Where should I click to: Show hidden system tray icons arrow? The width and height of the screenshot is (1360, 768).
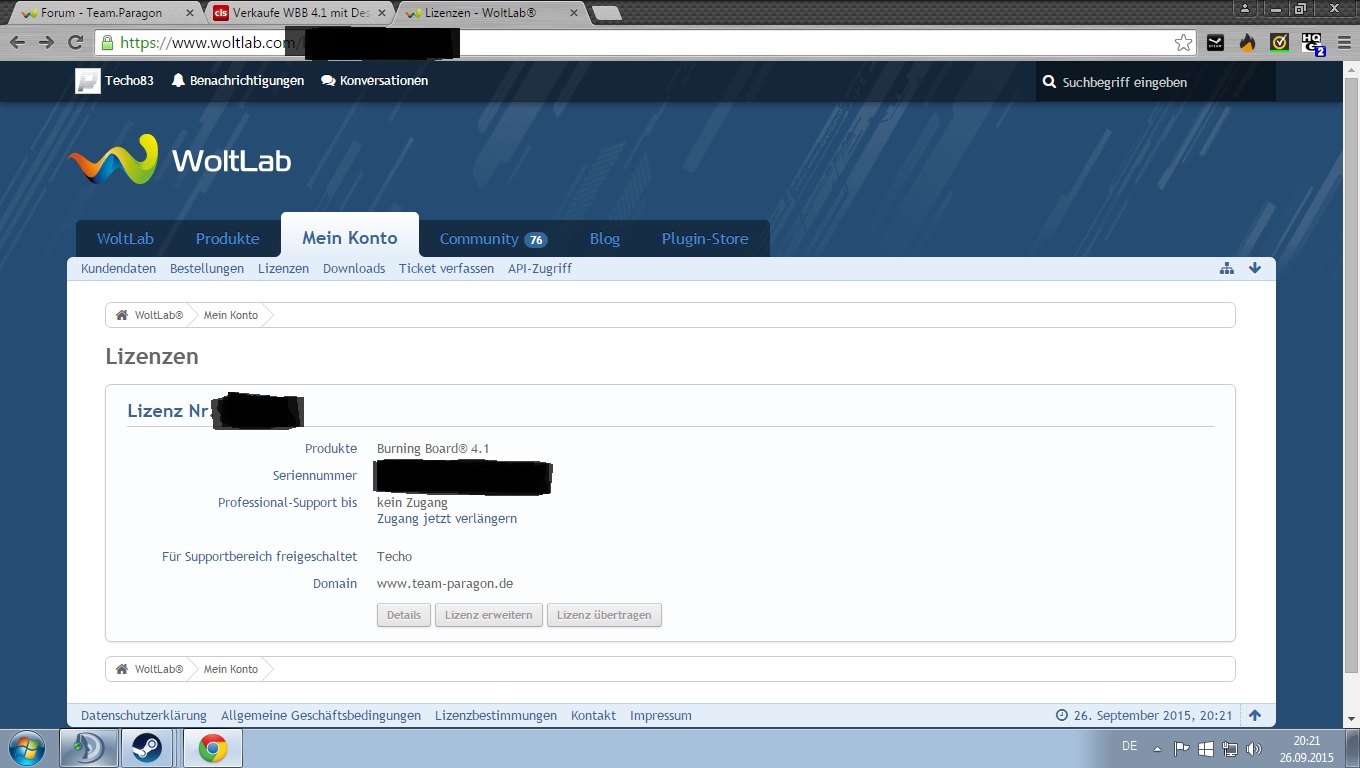pos(1157,748)
